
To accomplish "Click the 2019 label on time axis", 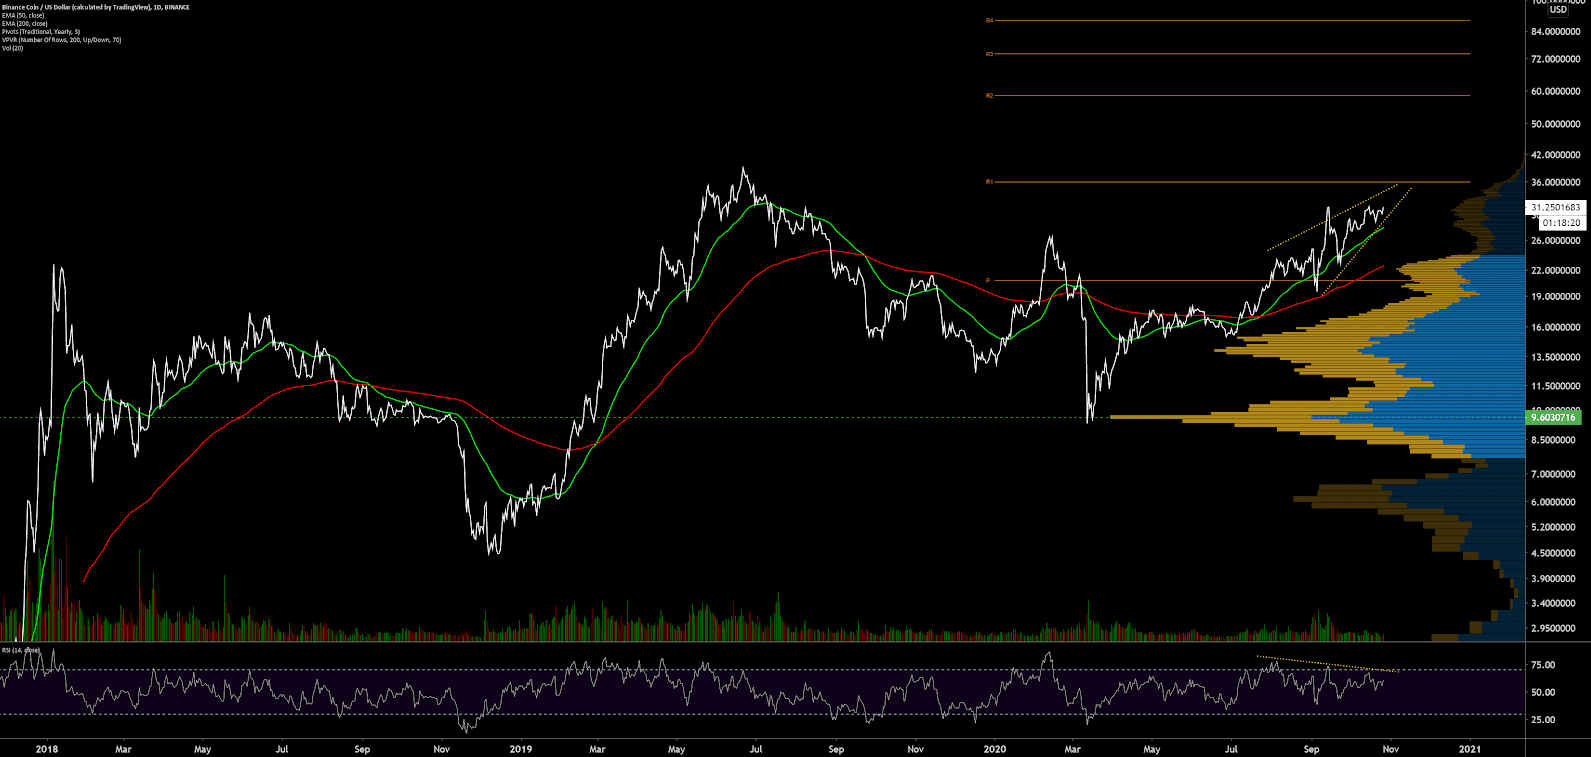I will tap(520, 748).
